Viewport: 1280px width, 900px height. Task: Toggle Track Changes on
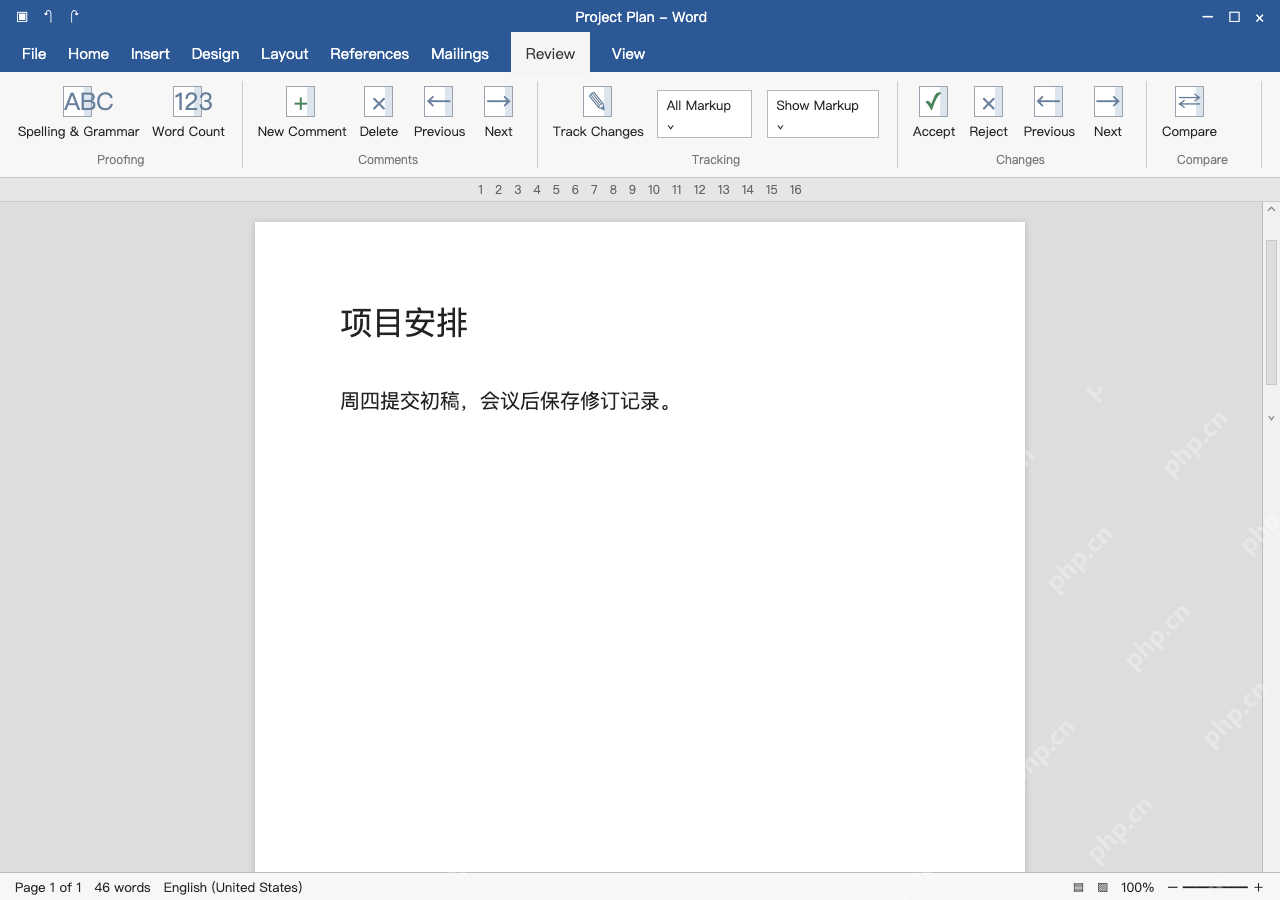[x=598, y=113]
